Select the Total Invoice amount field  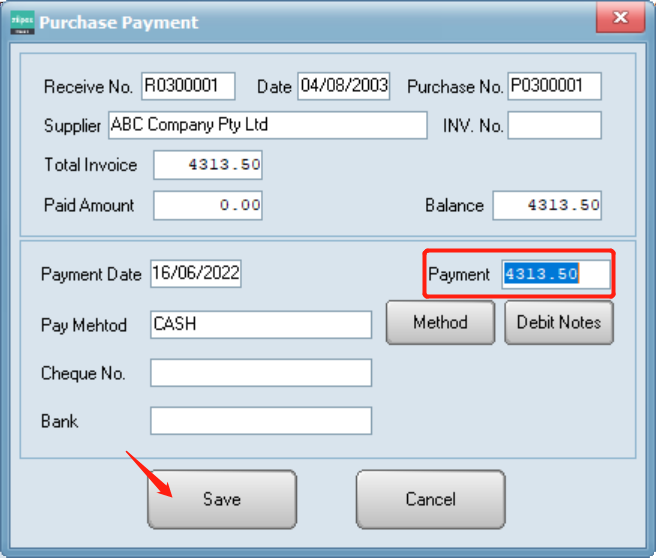208,165
